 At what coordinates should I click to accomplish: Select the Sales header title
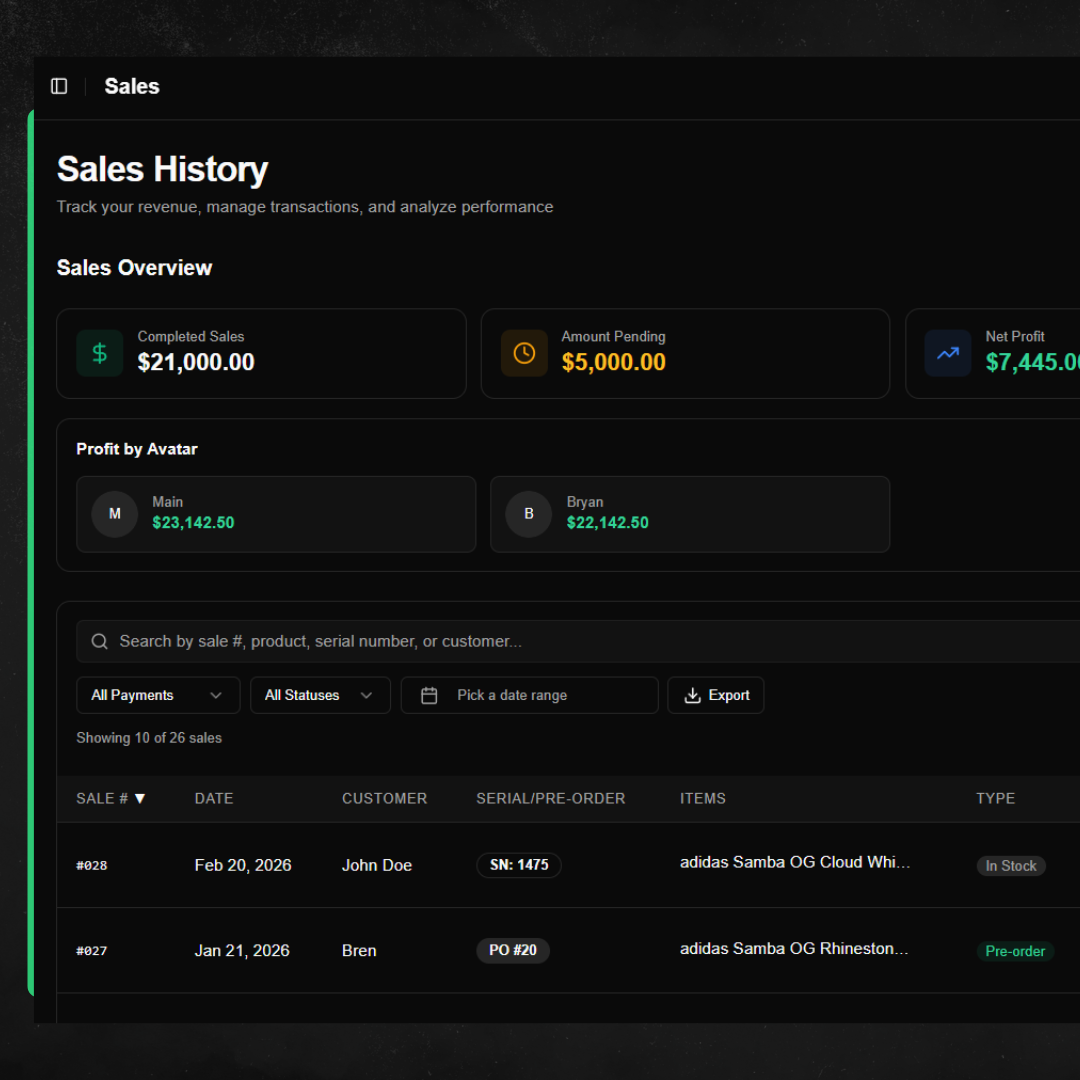tap(131, 86)
